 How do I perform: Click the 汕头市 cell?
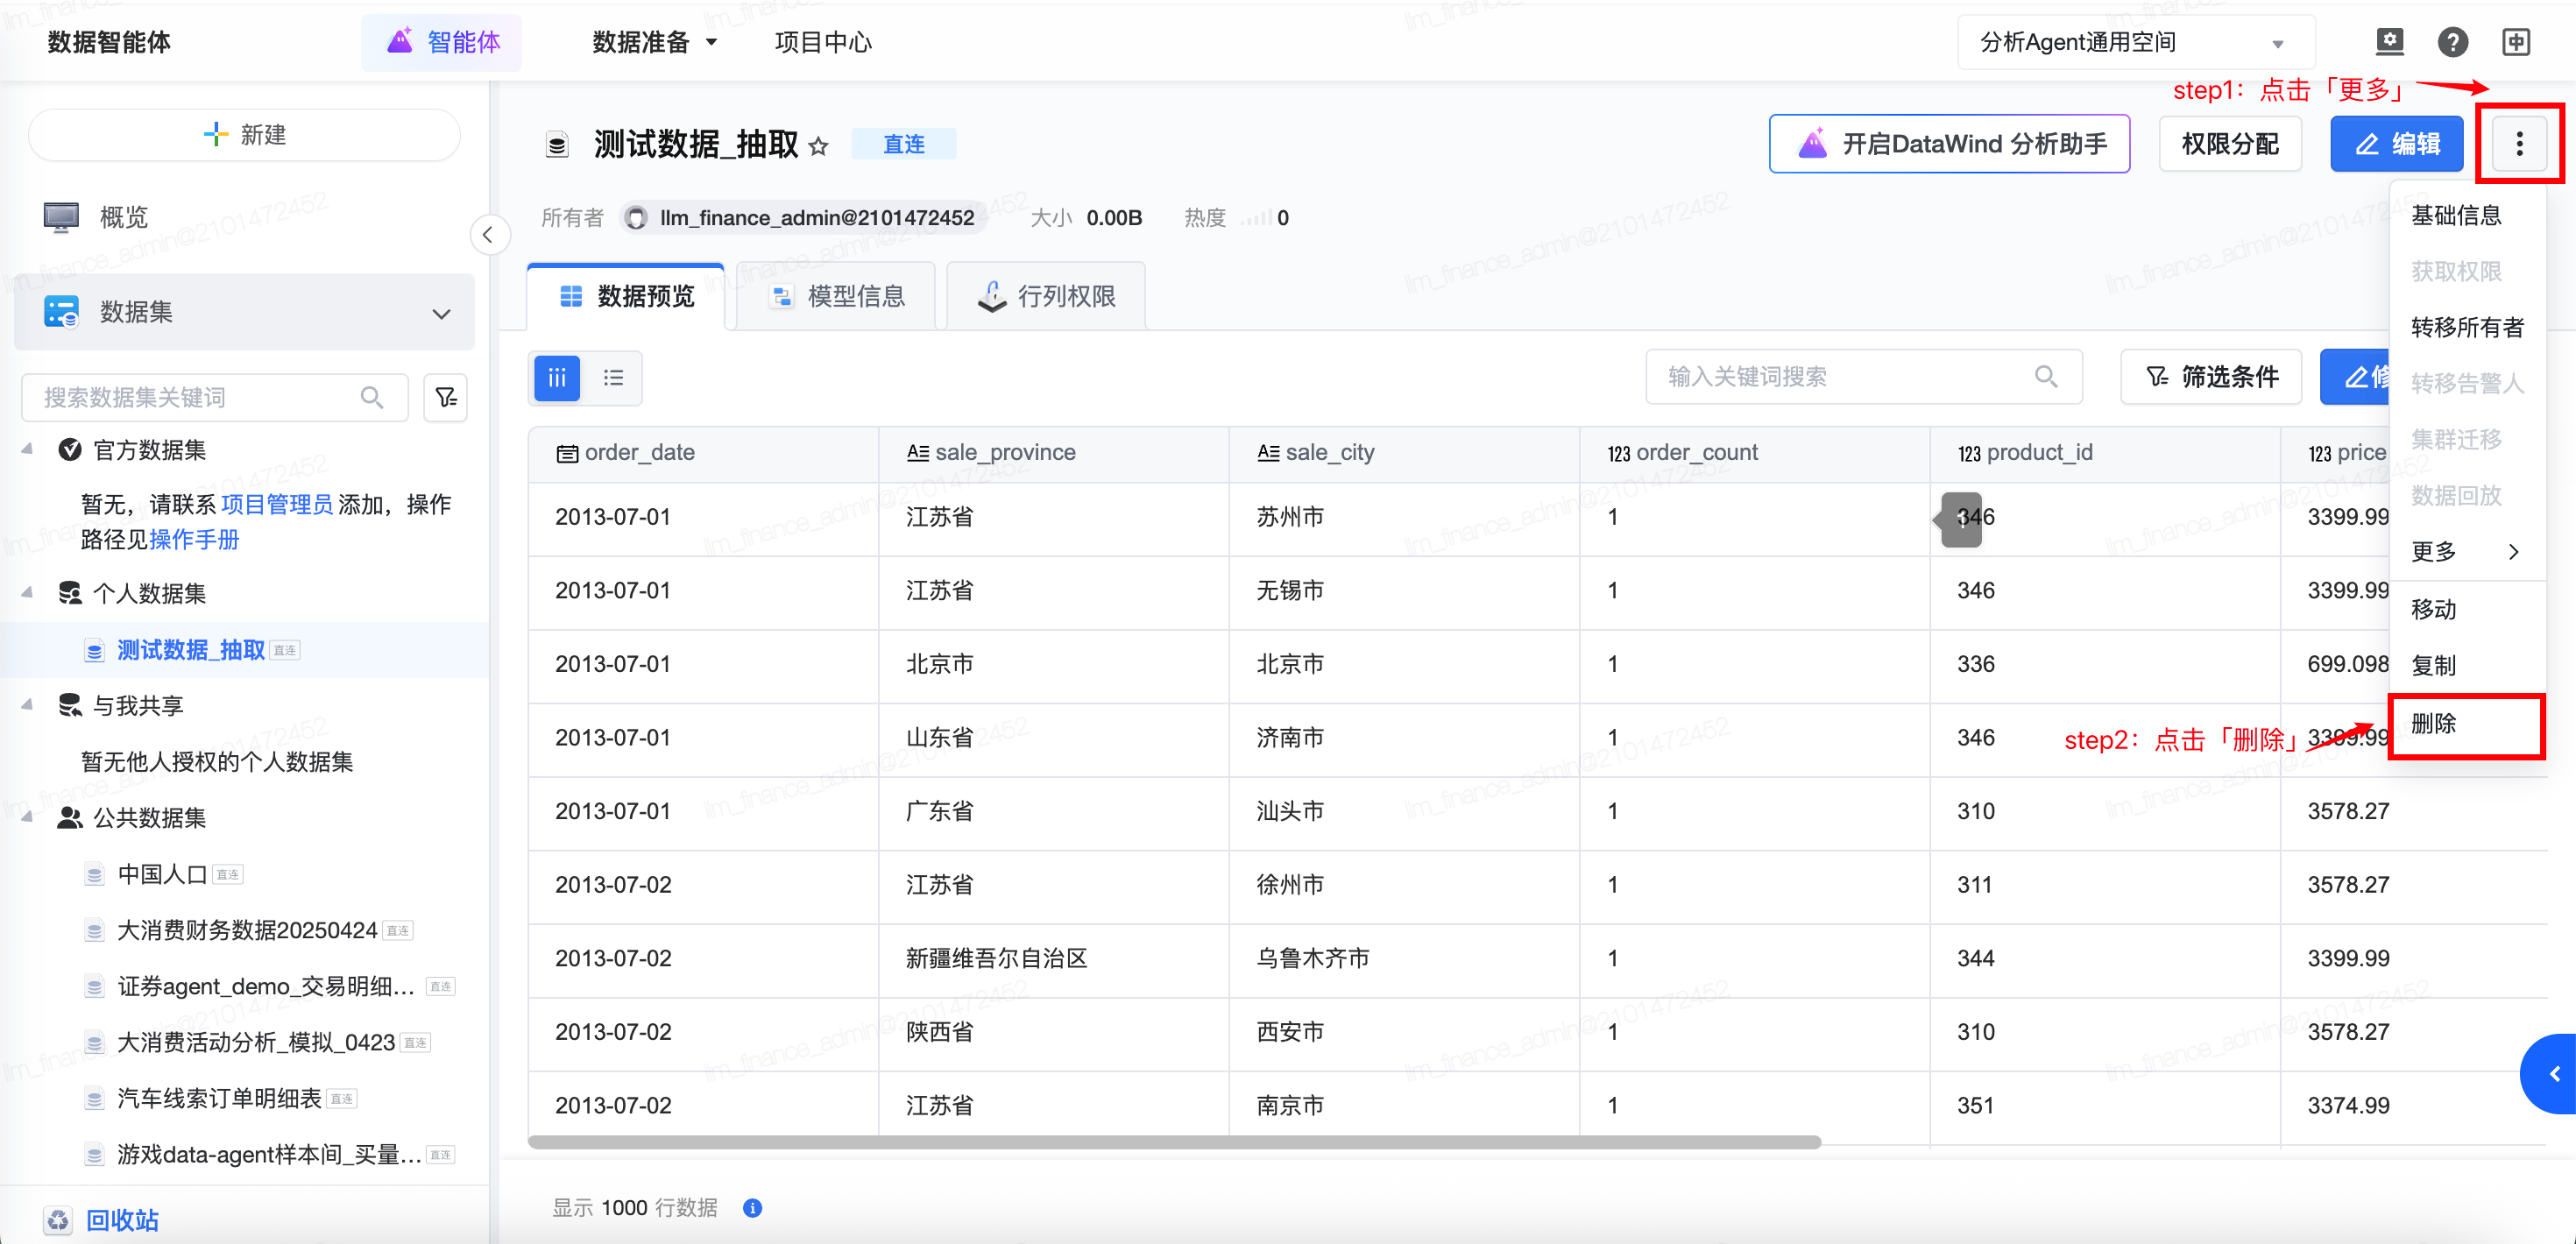tap(1404, 811)
